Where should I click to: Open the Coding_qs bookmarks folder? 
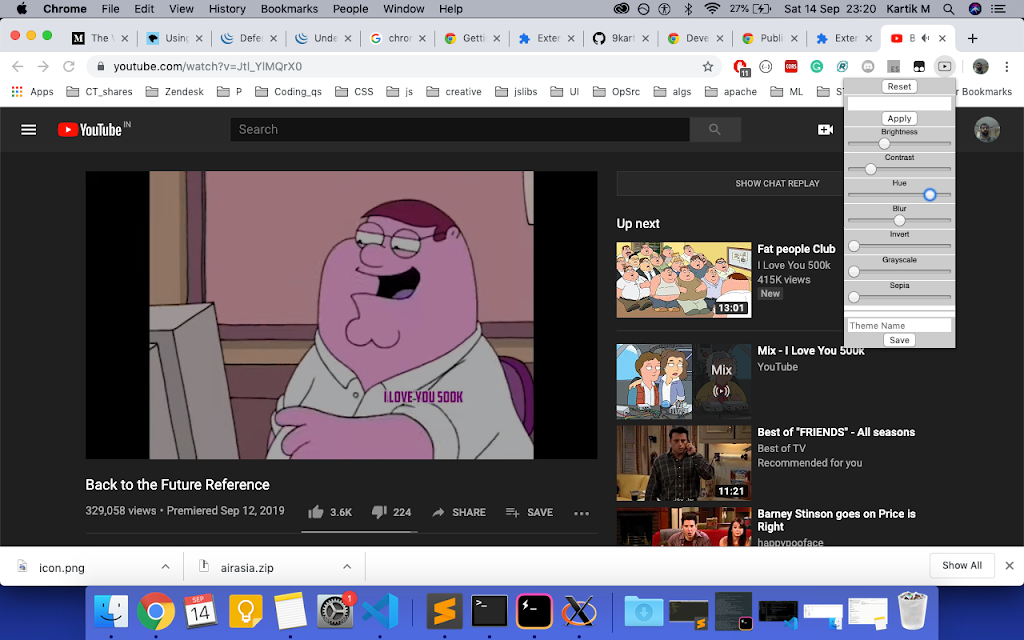288,91
